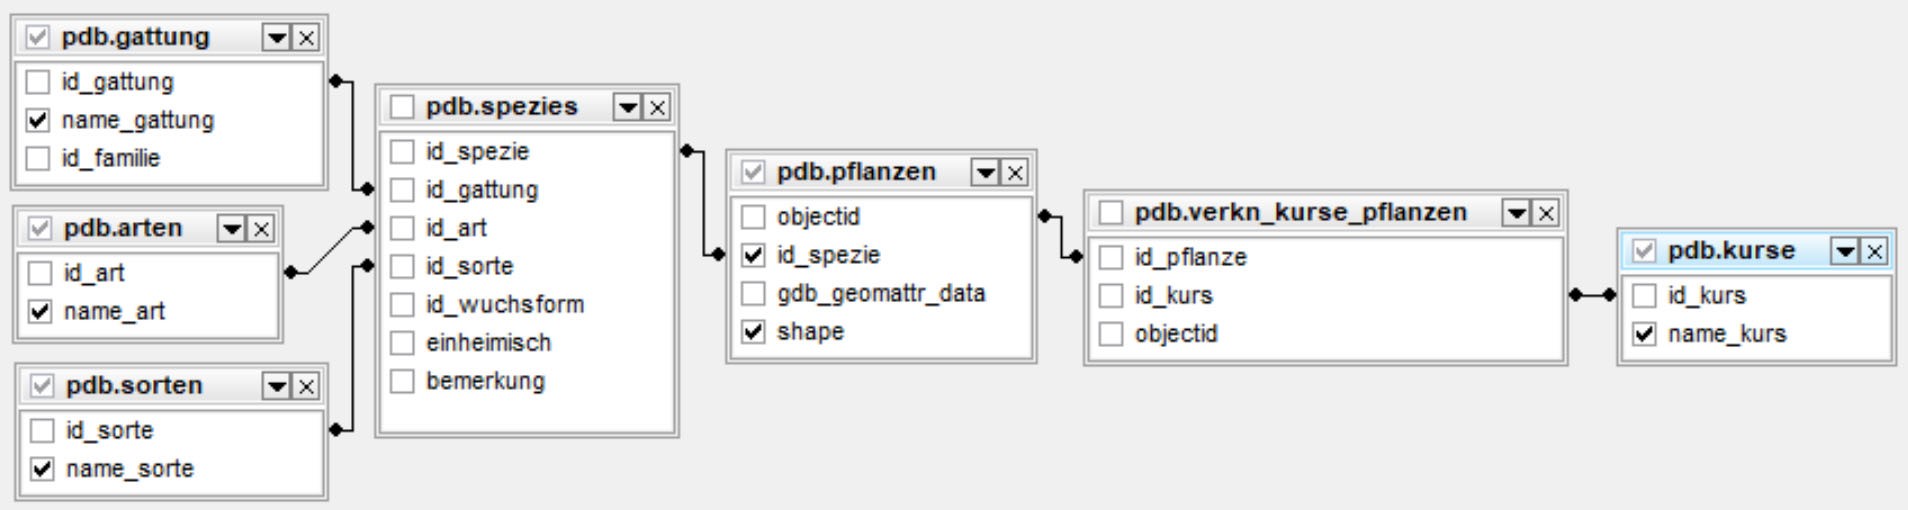This screenshot has width=1908, height=510.
Task: Uncheck the shape field in pdb.pflanzen
Action: click(754, 332)
